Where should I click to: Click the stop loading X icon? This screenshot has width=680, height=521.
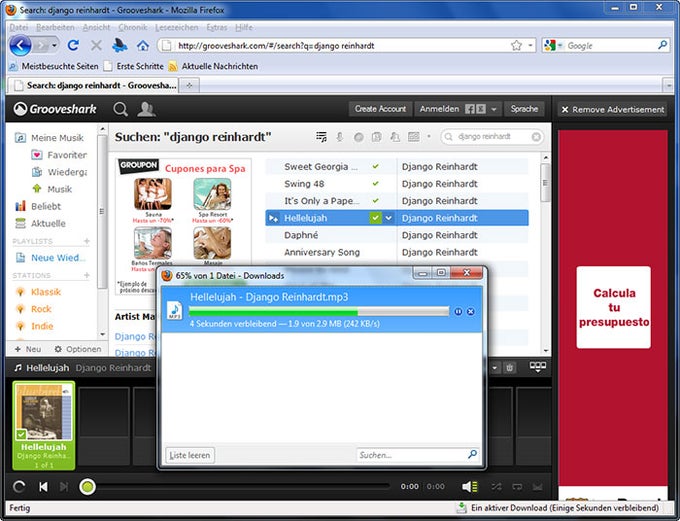point(96,45)
